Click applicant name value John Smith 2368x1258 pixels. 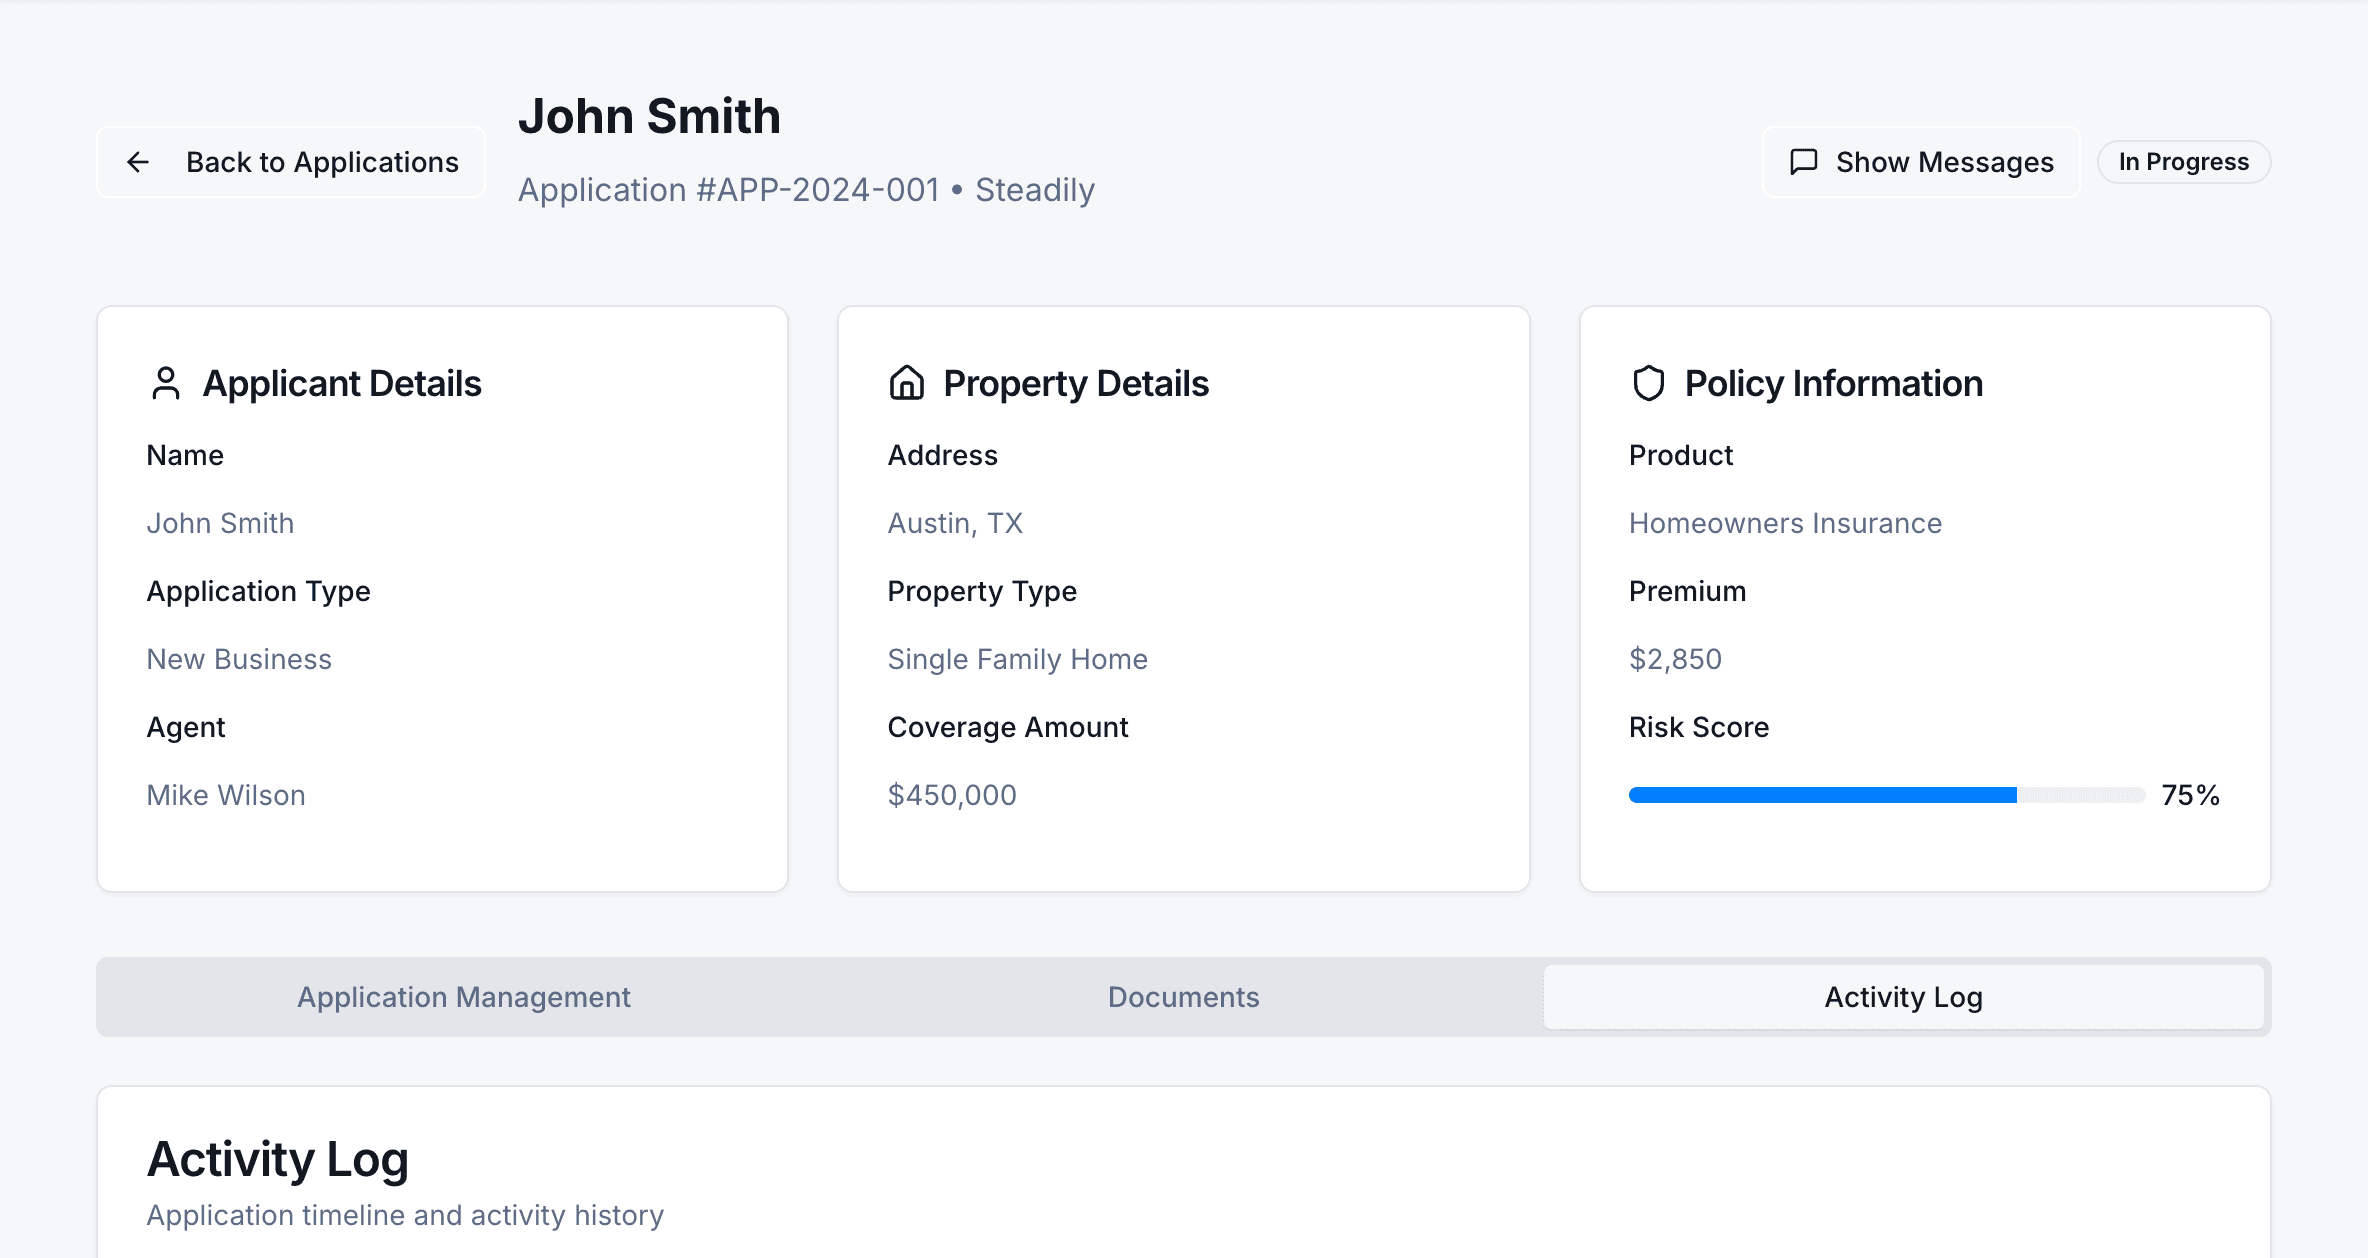click(x=220, y=523)
